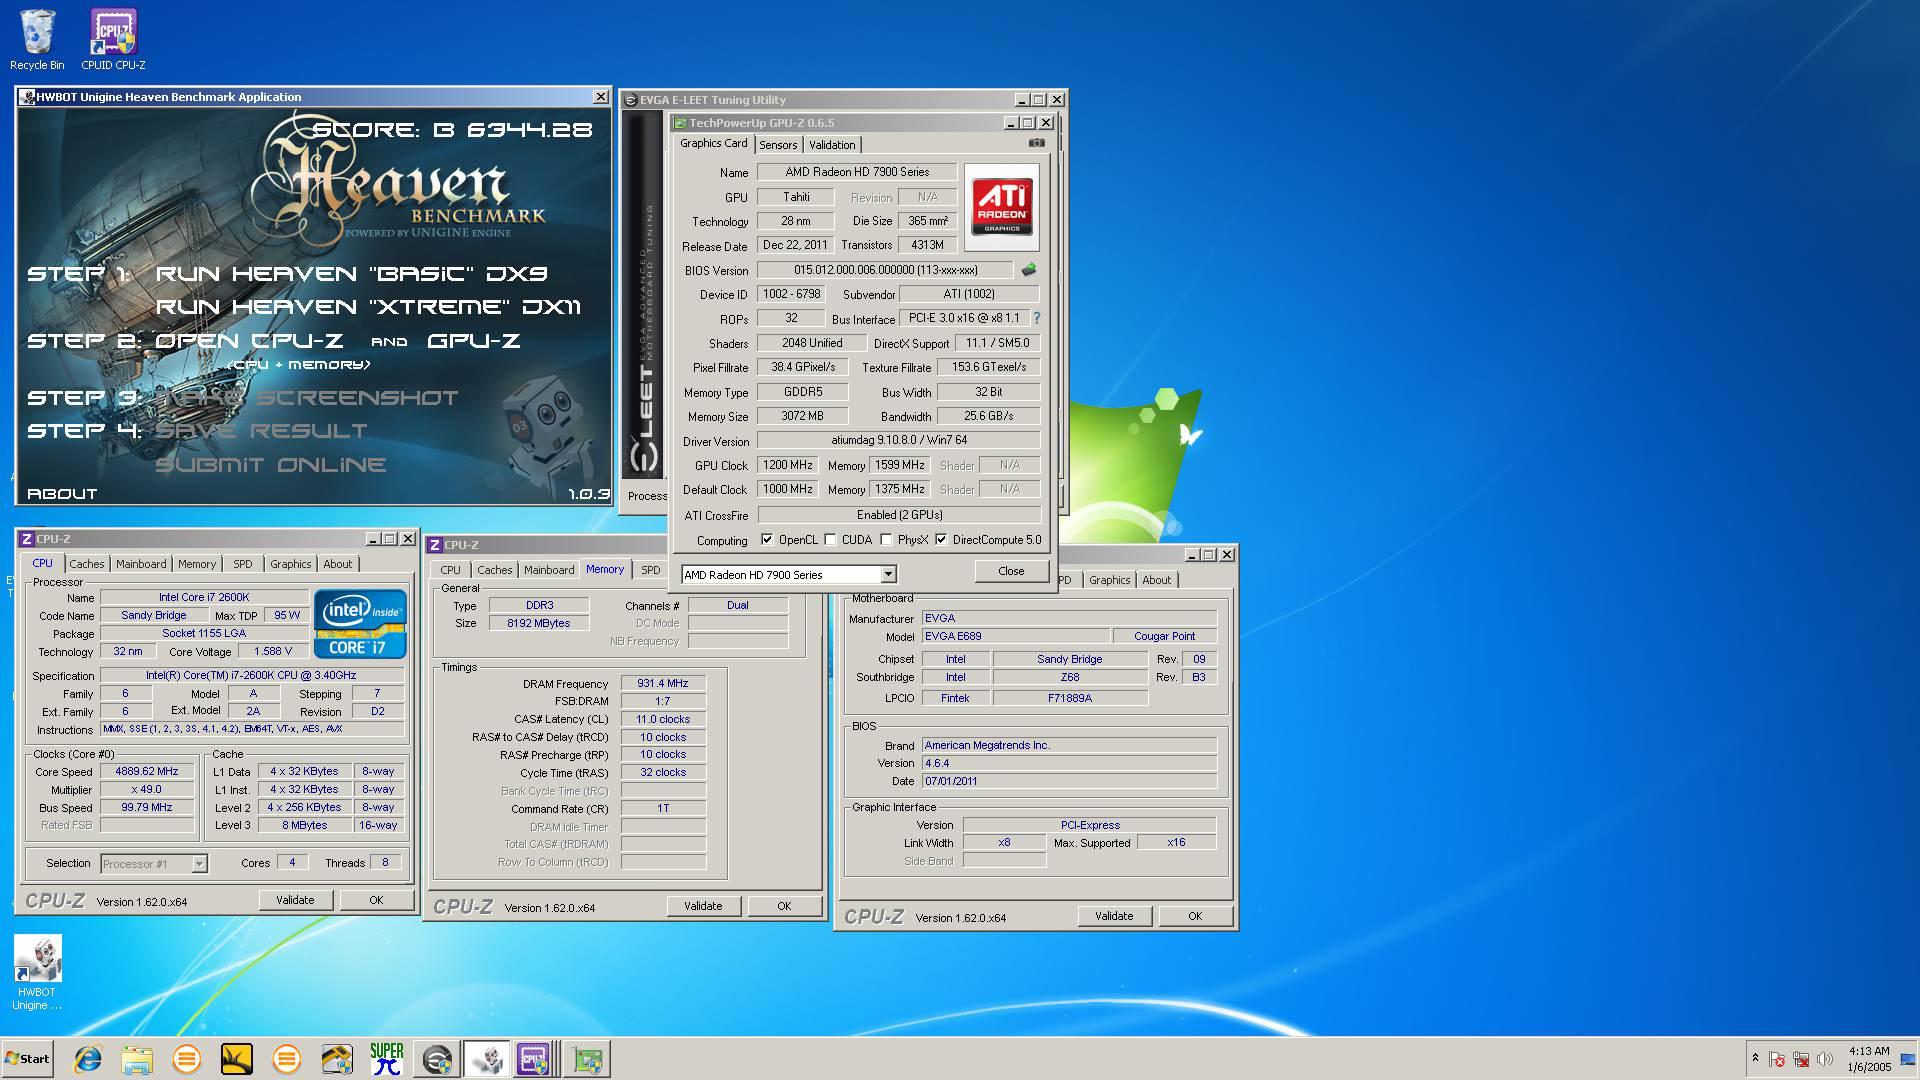The height and width of the screenshot is (1080, 1920).
Task: Click Submit Online in the Heaven app
Action: point(270,465)
